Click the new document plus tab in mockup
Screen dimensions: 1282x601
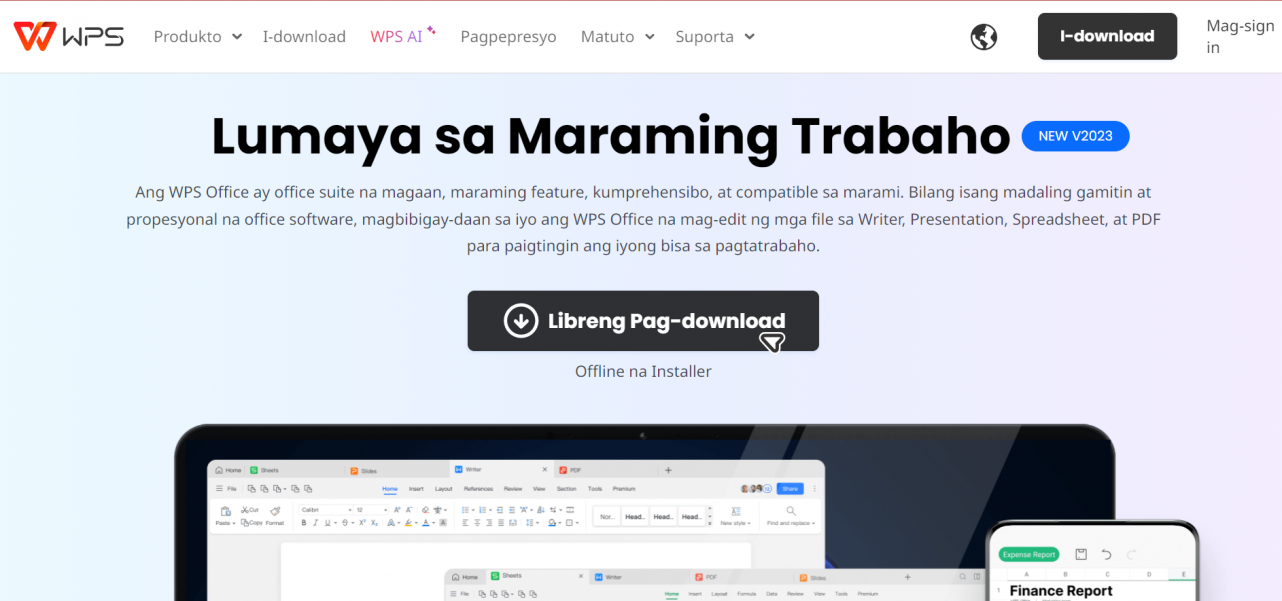667,469
